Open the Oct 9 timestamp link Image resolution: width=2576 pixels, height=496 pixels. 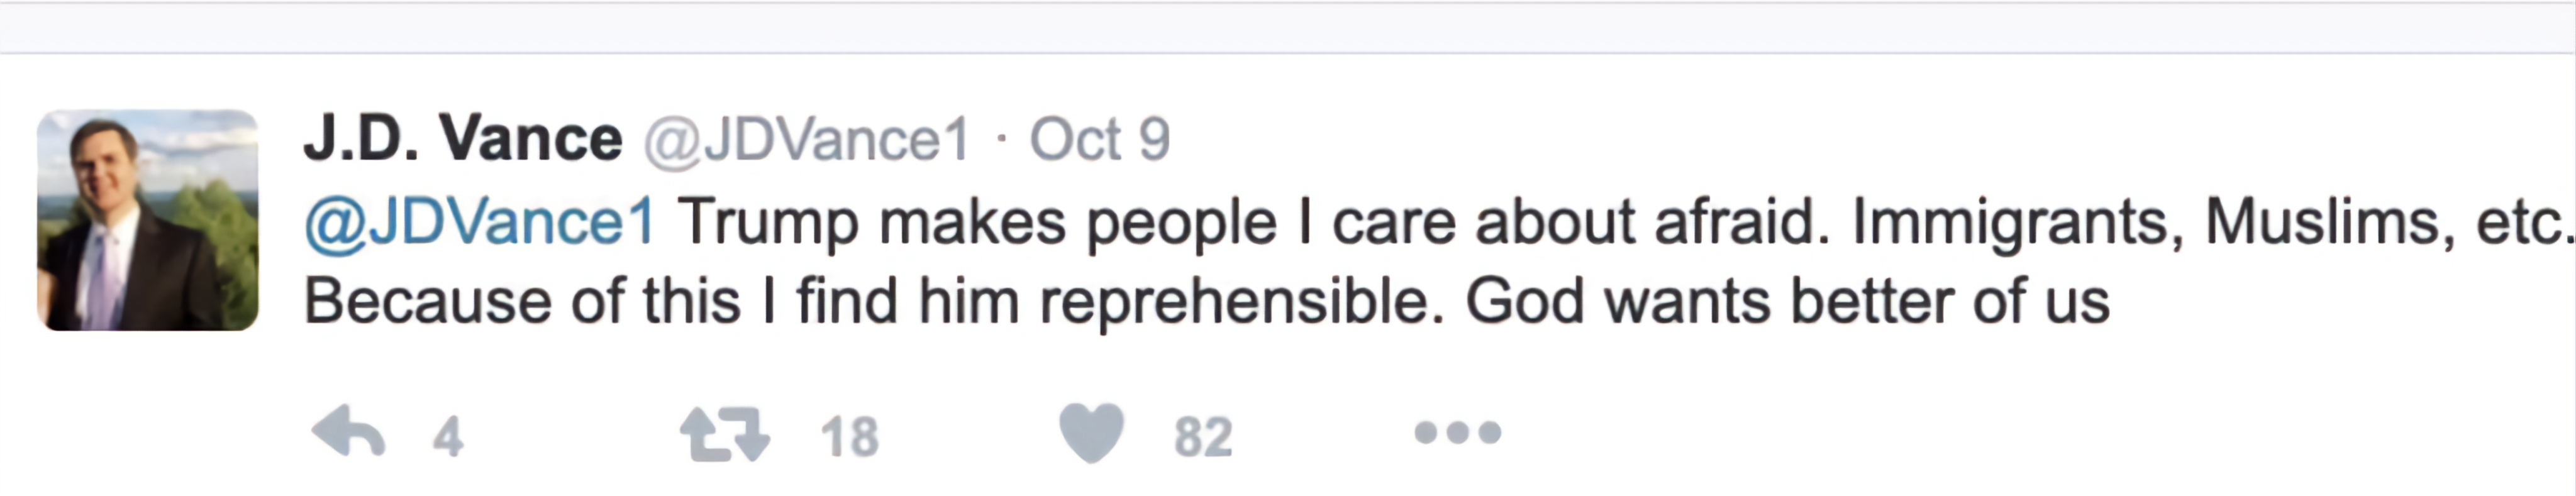[1099, 140]
